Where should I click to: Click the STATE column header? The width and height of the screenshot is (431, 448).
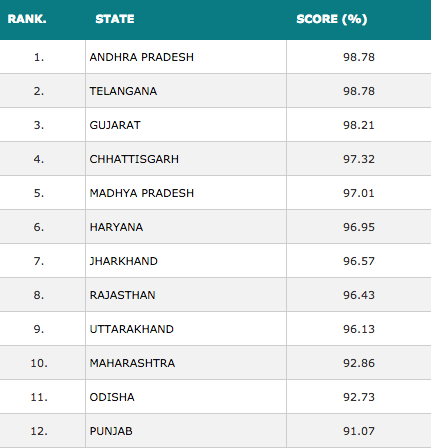(115, 19)
